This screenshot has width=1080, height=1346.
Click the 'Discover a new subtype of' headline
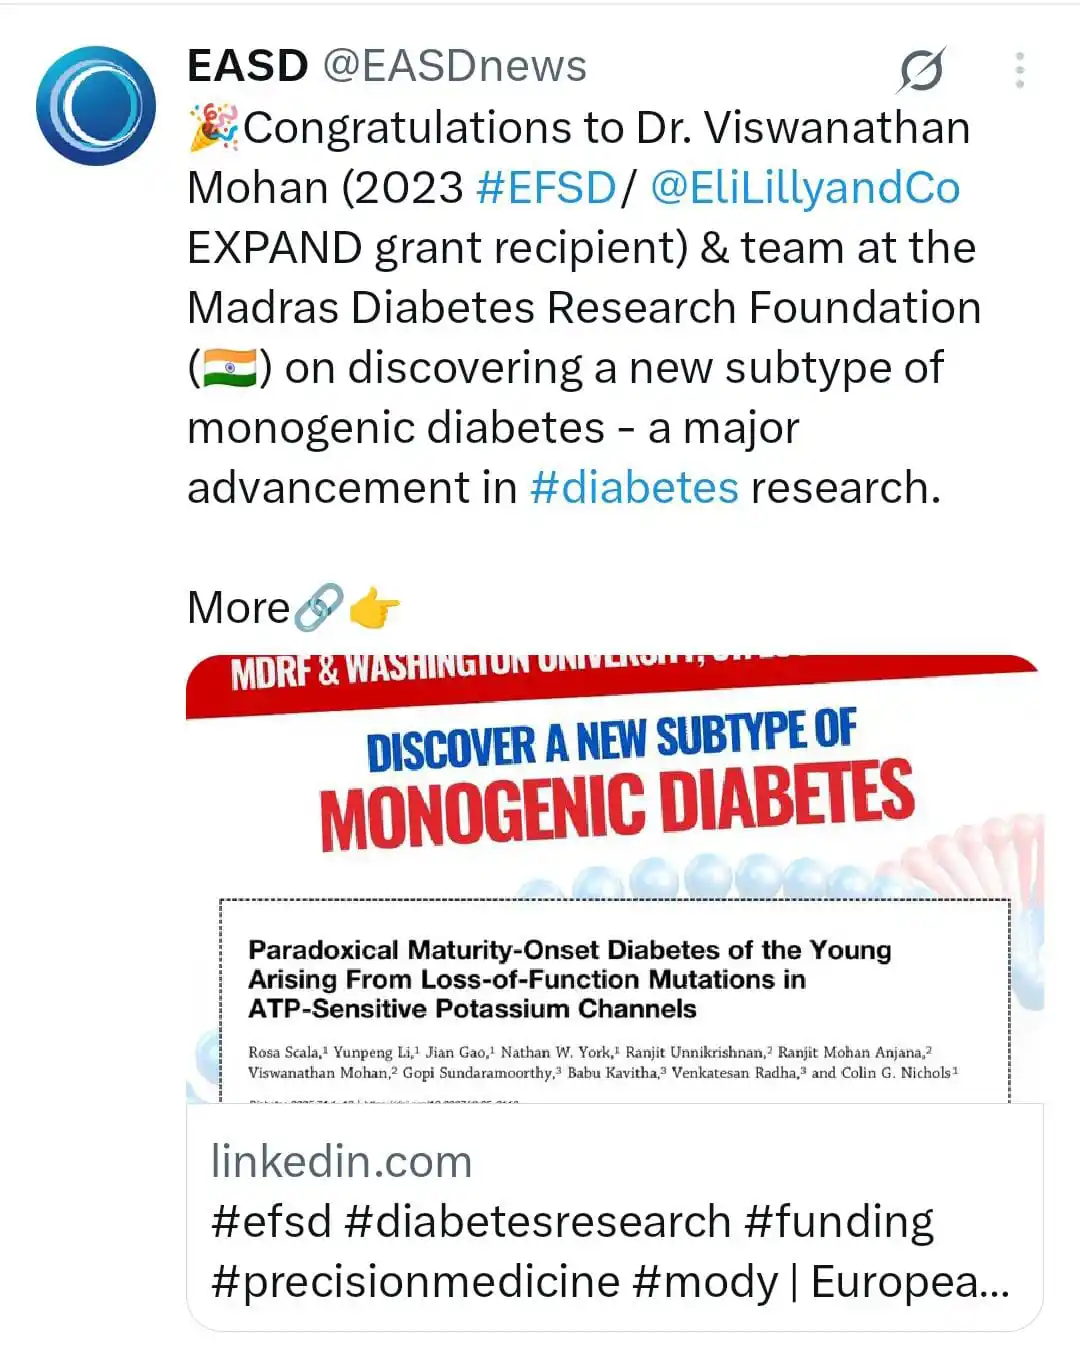click(x=611, y=740)
